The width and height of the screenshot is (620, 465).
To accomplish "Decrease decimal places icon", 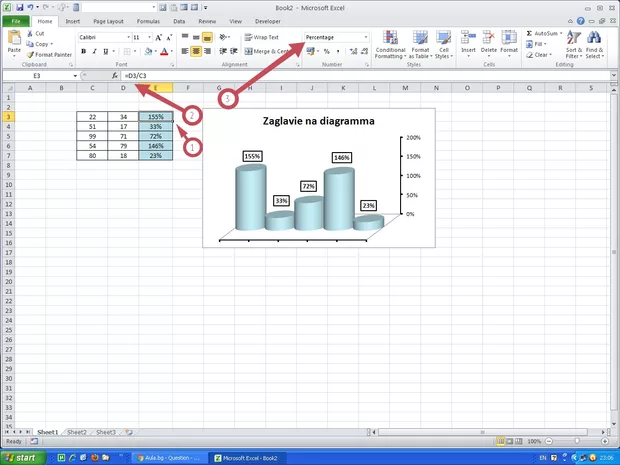I will point(365,51).
